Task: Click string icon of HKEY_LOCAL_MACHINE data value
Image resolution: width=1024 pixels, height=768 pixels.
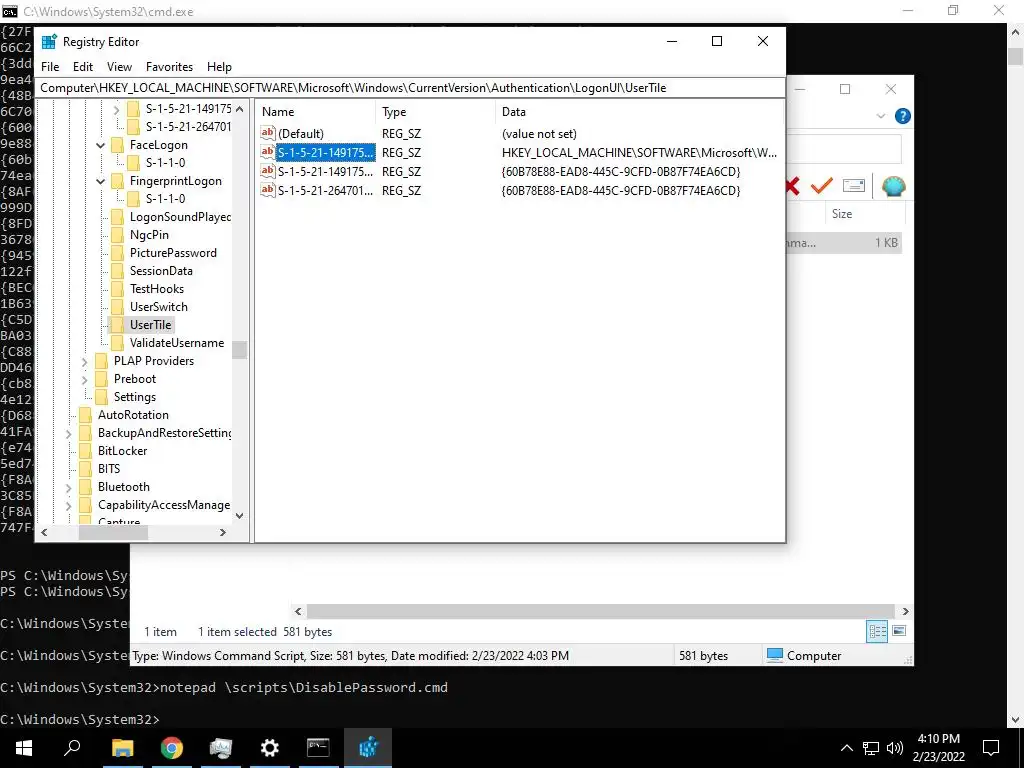Action: tap(267, 152)
